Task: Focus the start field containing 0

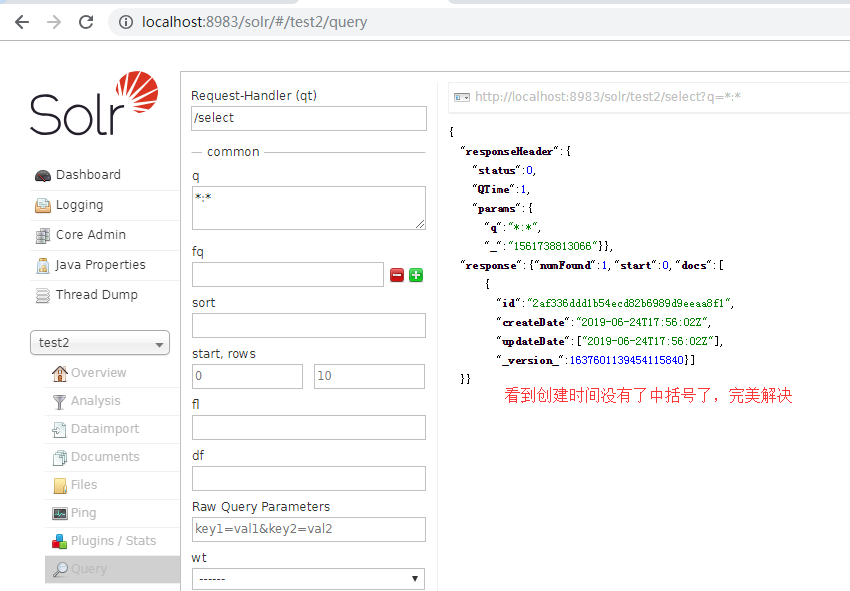Action: [247, 376]
